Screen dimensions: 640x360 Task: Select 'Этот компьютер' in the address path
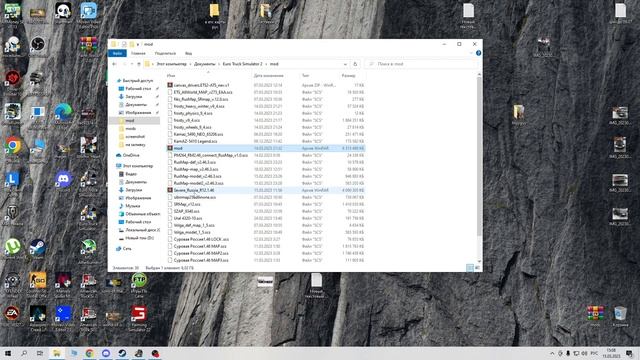[171, 64]
